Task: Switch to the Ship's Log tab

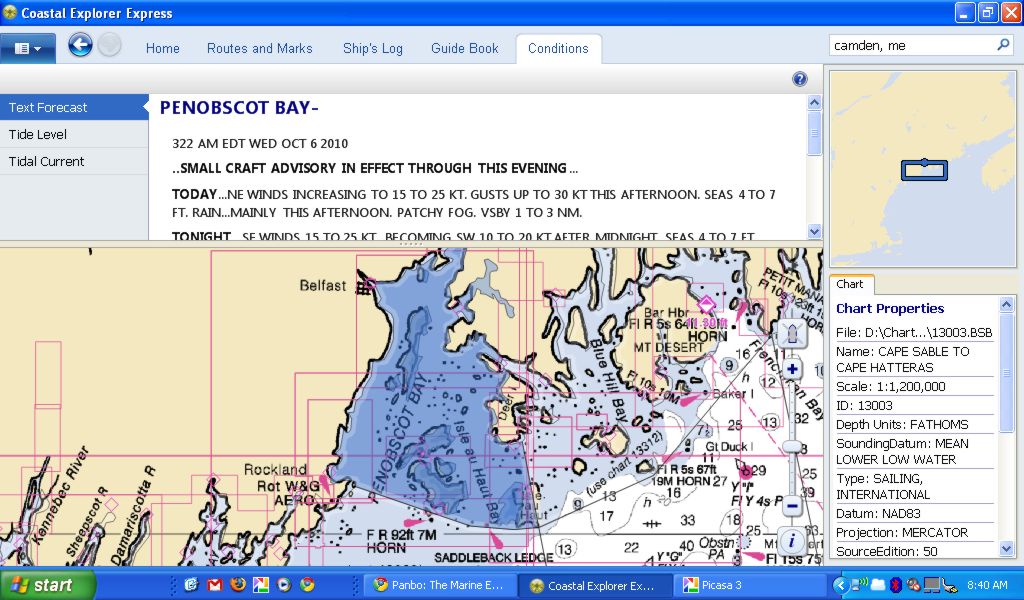Action: pos(373,48)
